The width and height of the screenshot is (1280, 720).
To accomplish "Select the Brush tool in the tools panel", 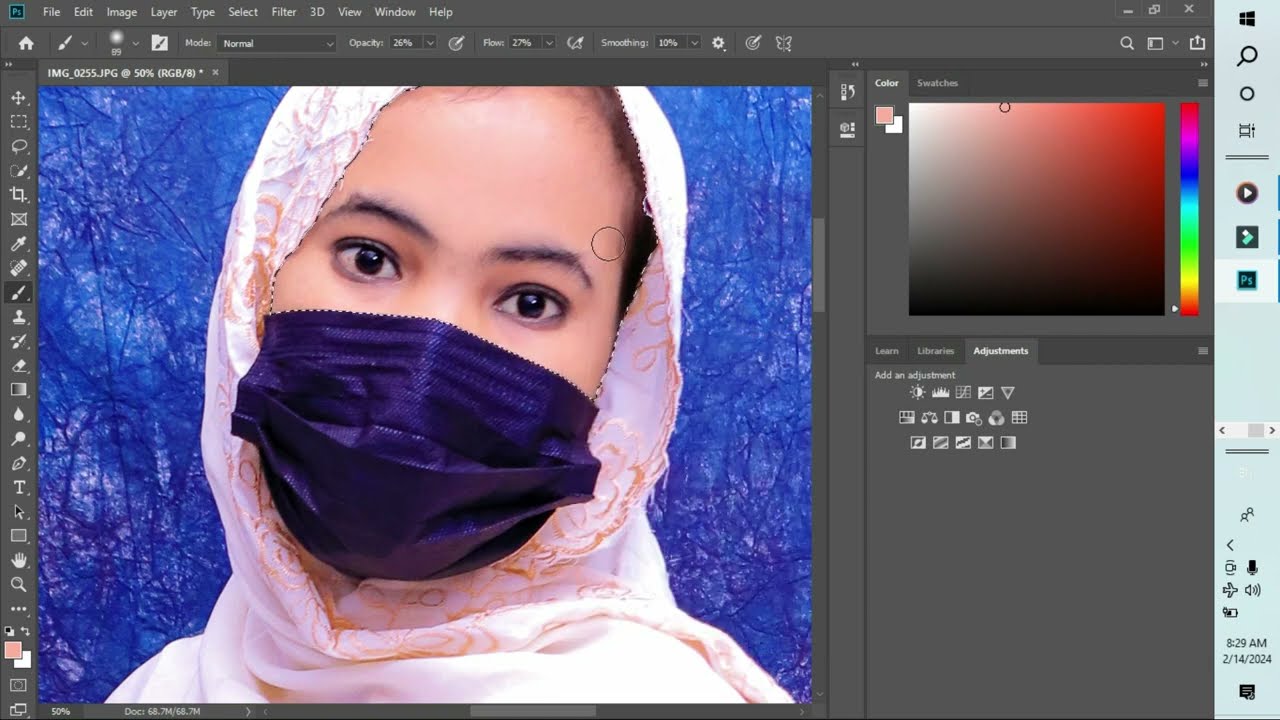I will [x=18, y=293].
